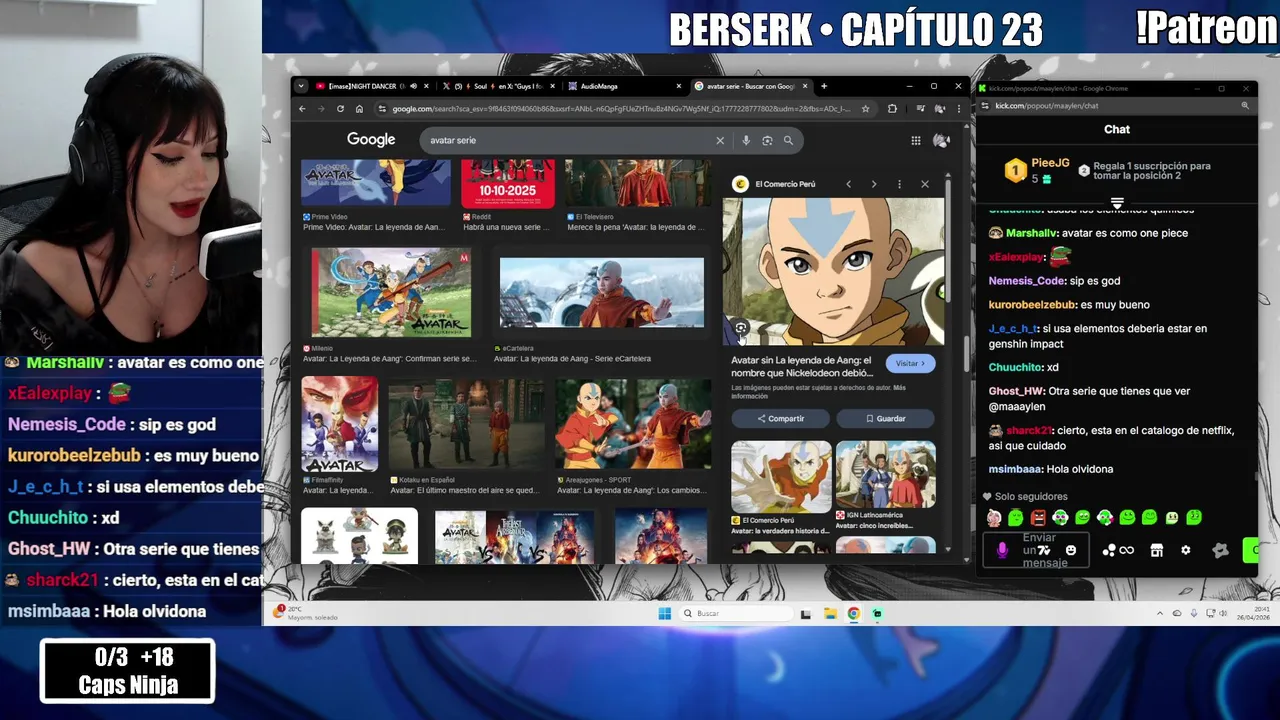
Task: Open taskbar weather widget 20°C
Action: [307, 613]
